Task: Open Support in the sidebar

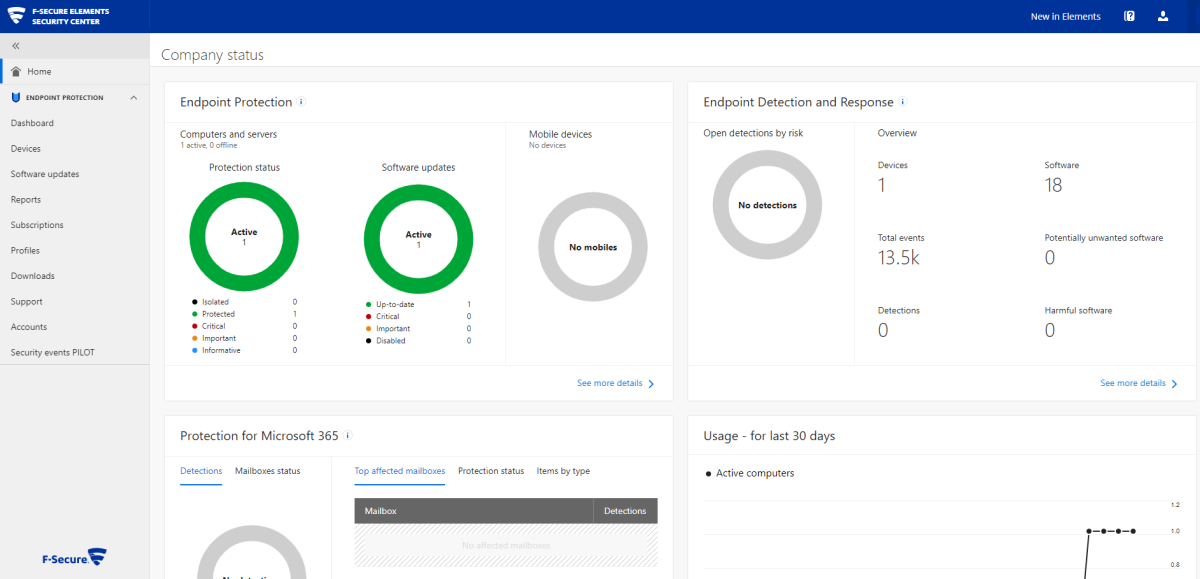Action: pos(27,302)
